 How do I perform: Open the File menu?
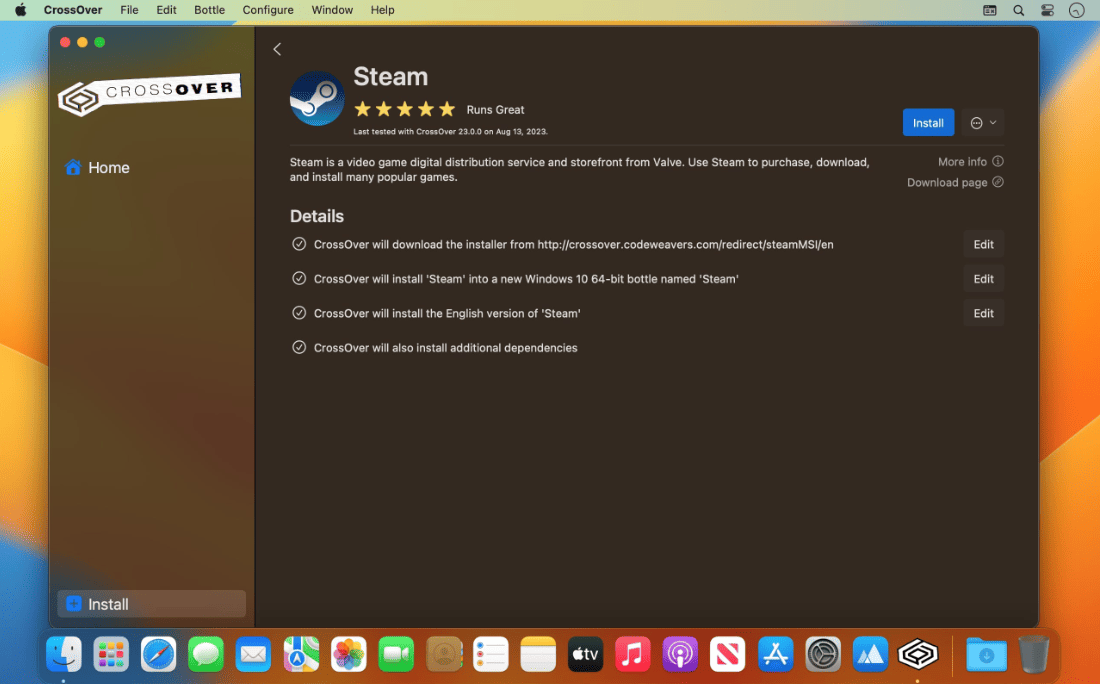coord(129,10)
